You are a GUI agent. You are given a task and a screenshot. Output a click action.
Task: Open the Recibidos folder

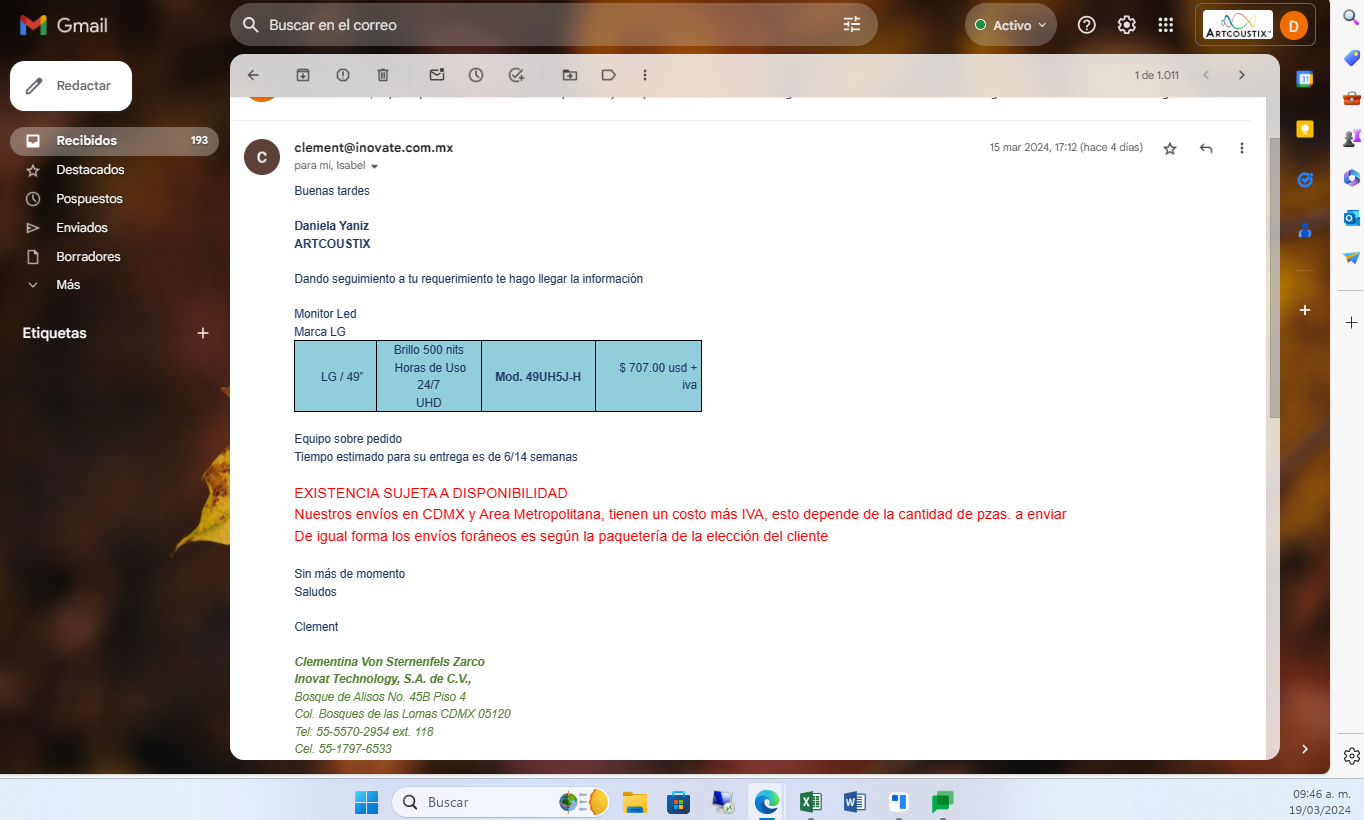click(114, 141)
